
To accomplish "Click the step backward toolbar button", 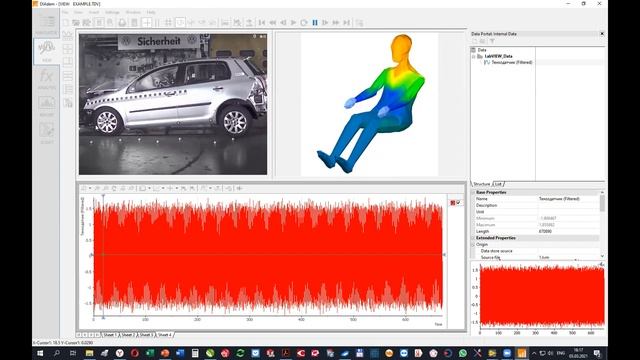I will pyautogui.click(x=283, y=22).
